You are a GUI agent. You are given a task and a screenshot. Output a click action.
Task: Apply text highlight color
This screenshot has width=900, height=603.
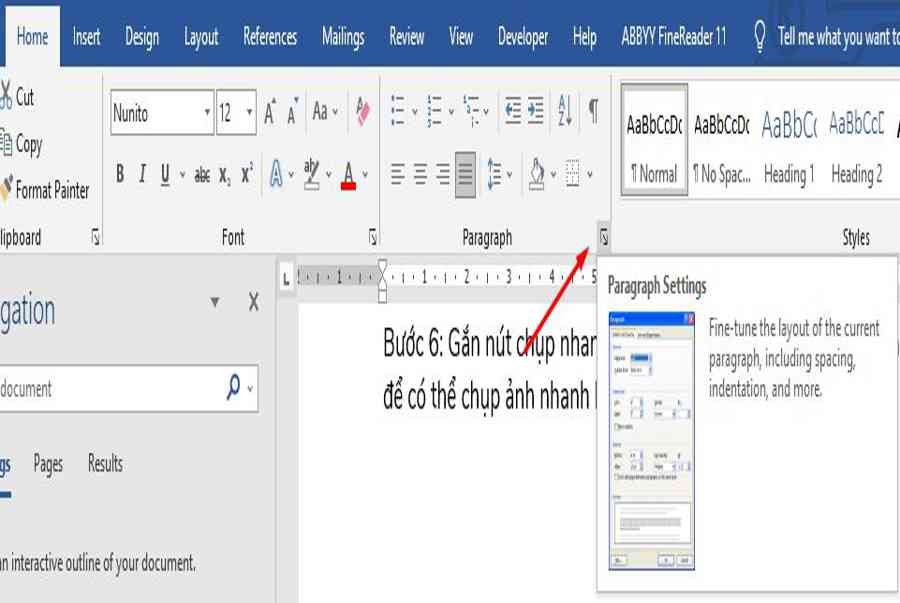(x=312, y=174)
